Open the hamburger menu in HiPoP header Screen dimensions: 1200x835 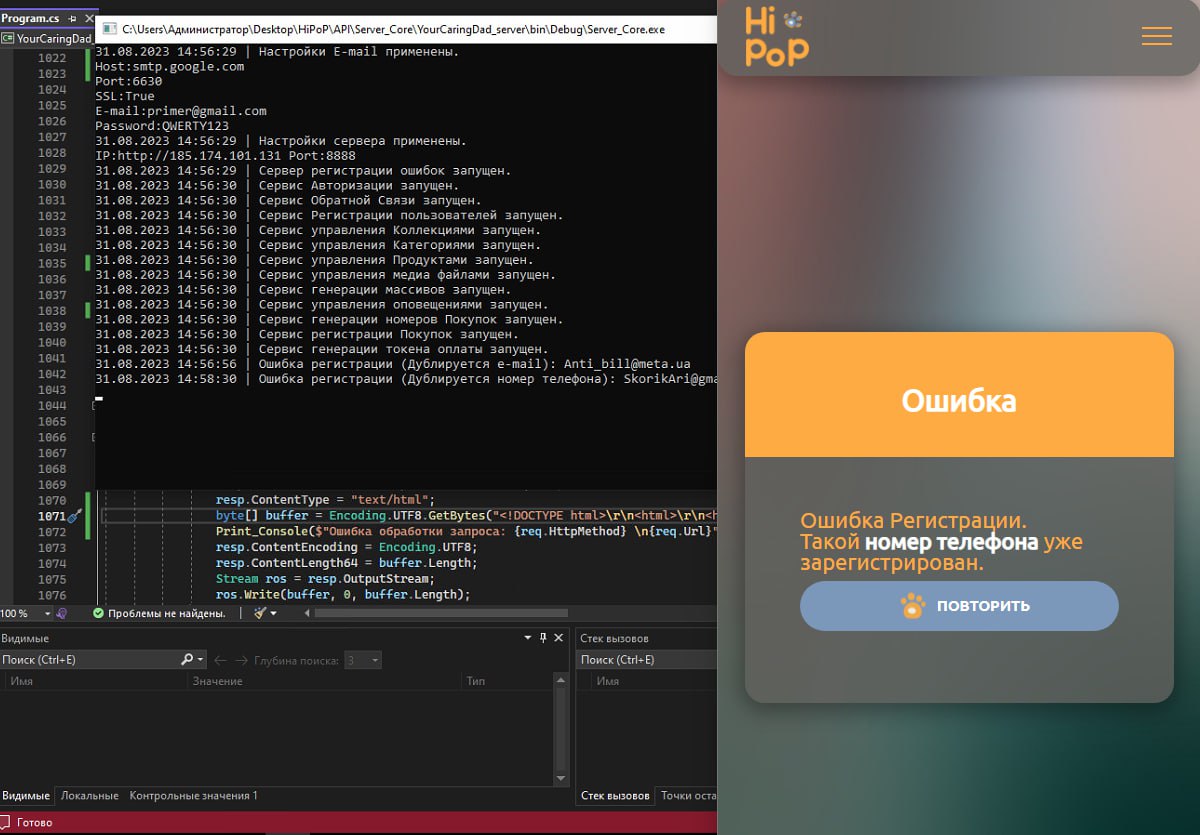pyautogui.click(x=1156, y=35)
